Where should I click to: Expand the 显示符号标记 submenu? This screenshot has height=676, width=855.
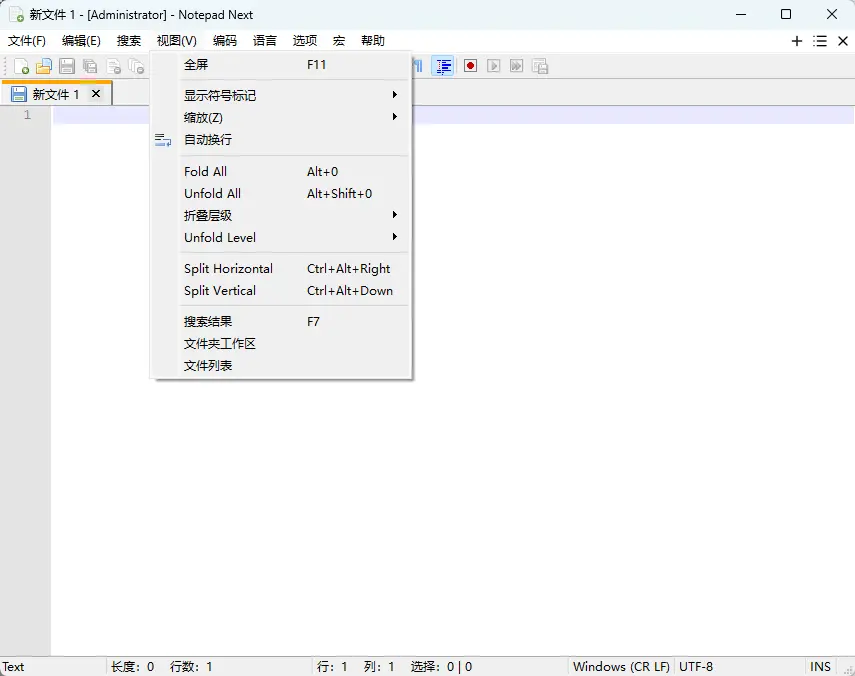coord(281,95)
